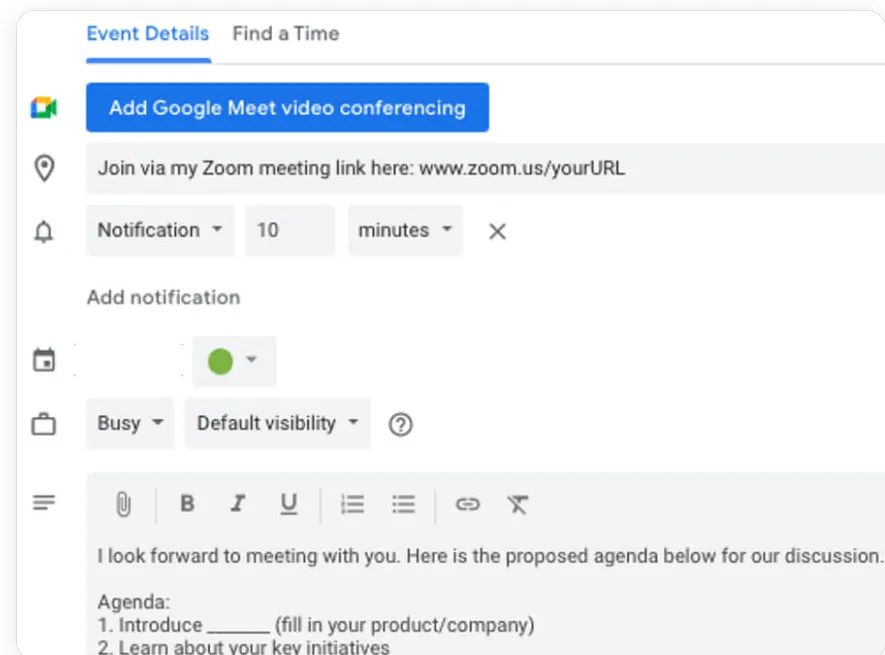Click the calendar icon beside color selector
Viewport: 885px width, 655px height.
[x=43, y=360]
